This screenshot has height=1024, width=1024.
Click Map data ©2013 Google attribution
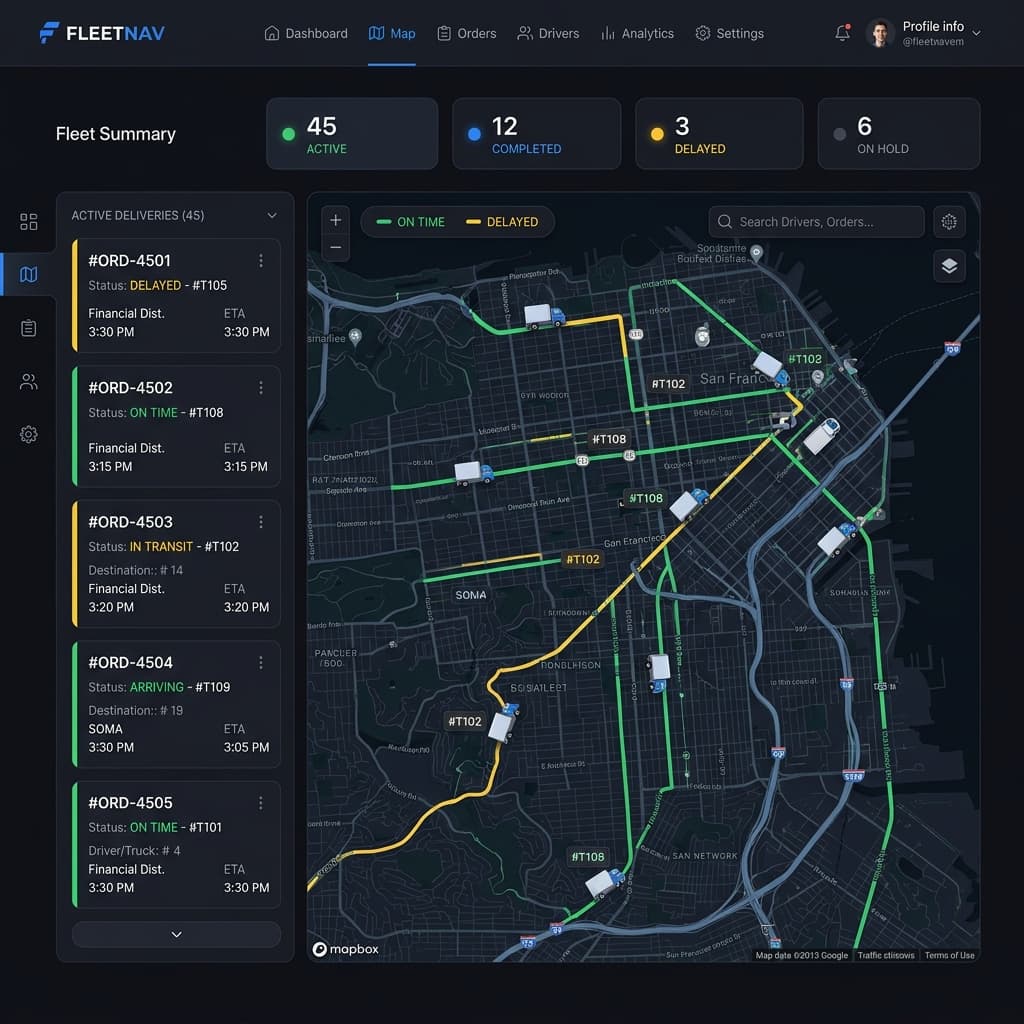click(x=801, y=955)
